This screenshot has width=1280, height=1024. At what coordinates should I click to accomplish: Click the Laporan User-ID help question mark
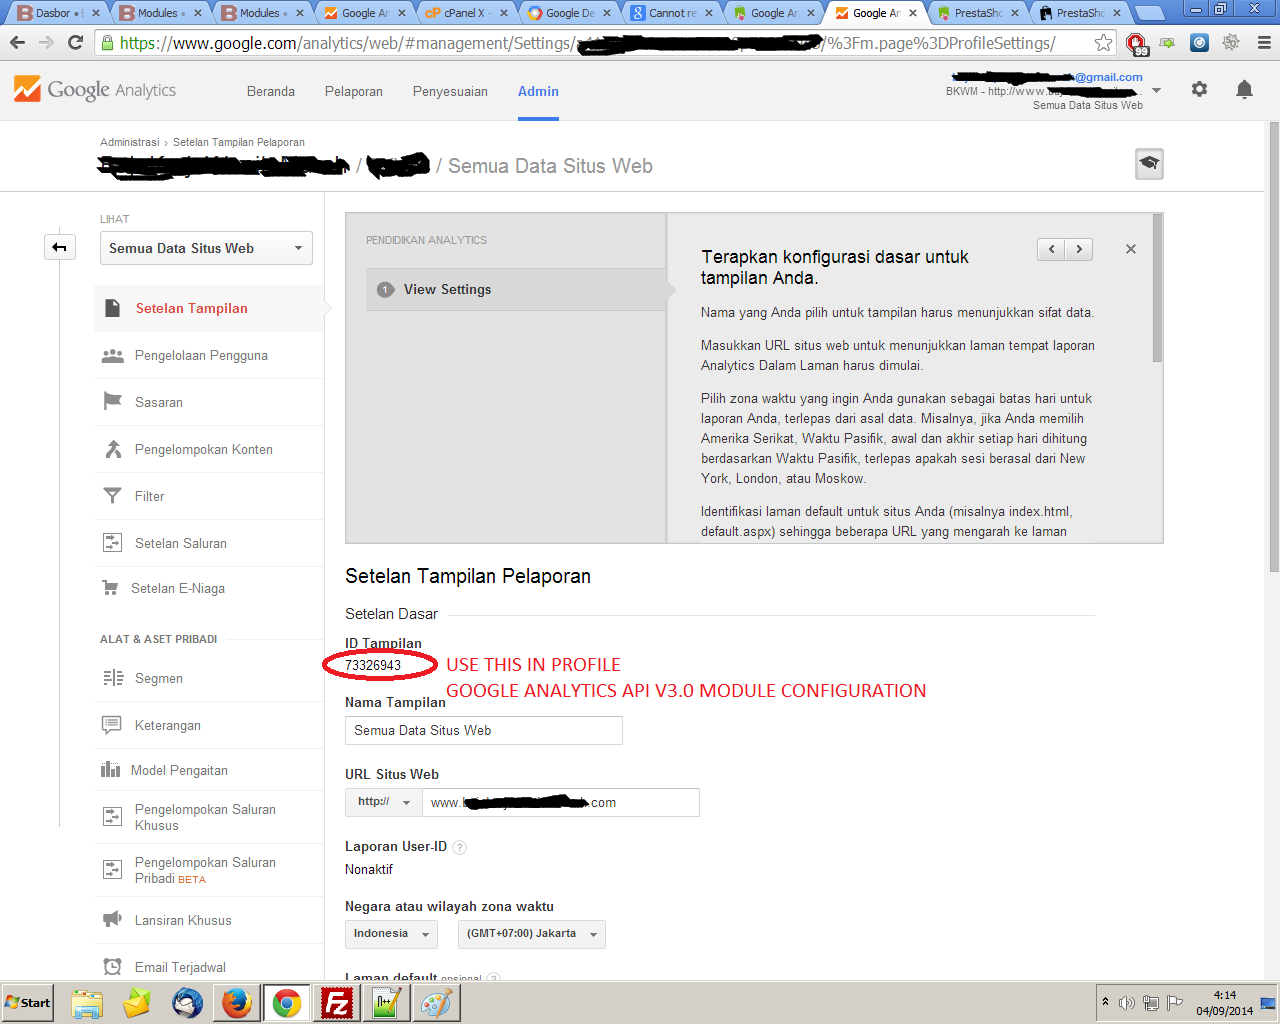click(460, 847)
